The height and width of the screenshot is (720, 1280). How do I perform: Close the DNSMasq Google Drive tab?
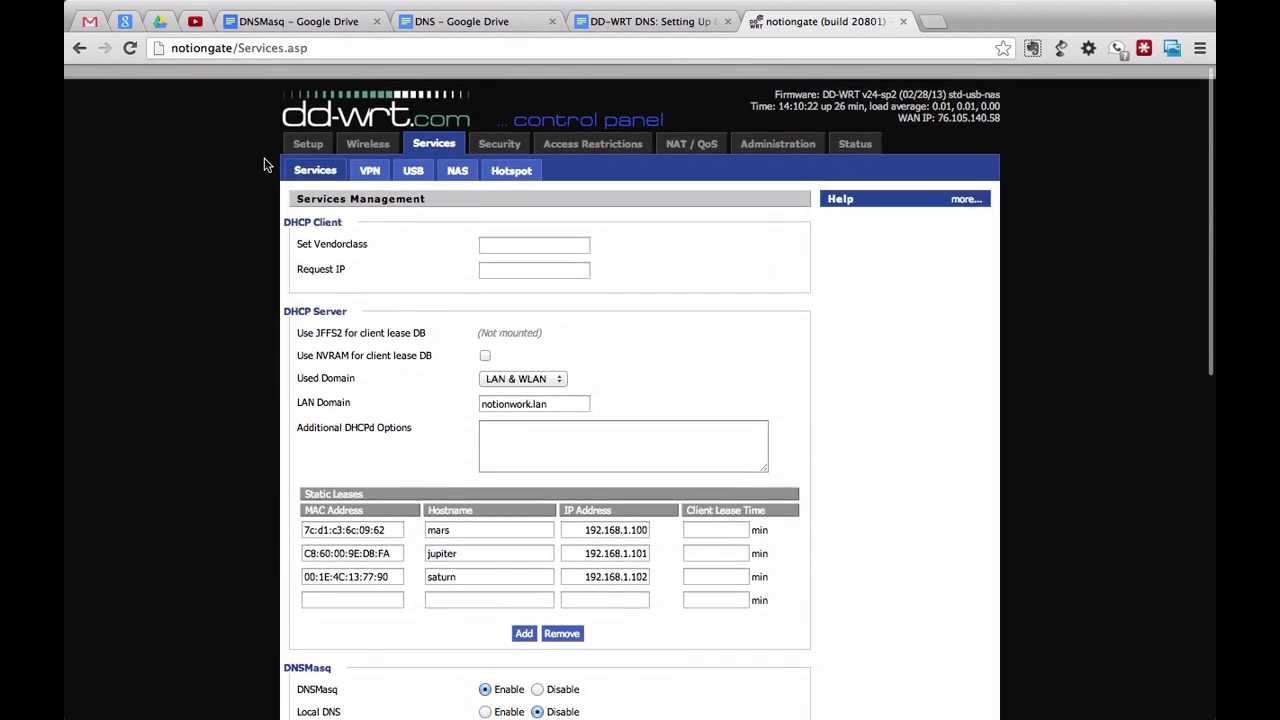point(377,21)
